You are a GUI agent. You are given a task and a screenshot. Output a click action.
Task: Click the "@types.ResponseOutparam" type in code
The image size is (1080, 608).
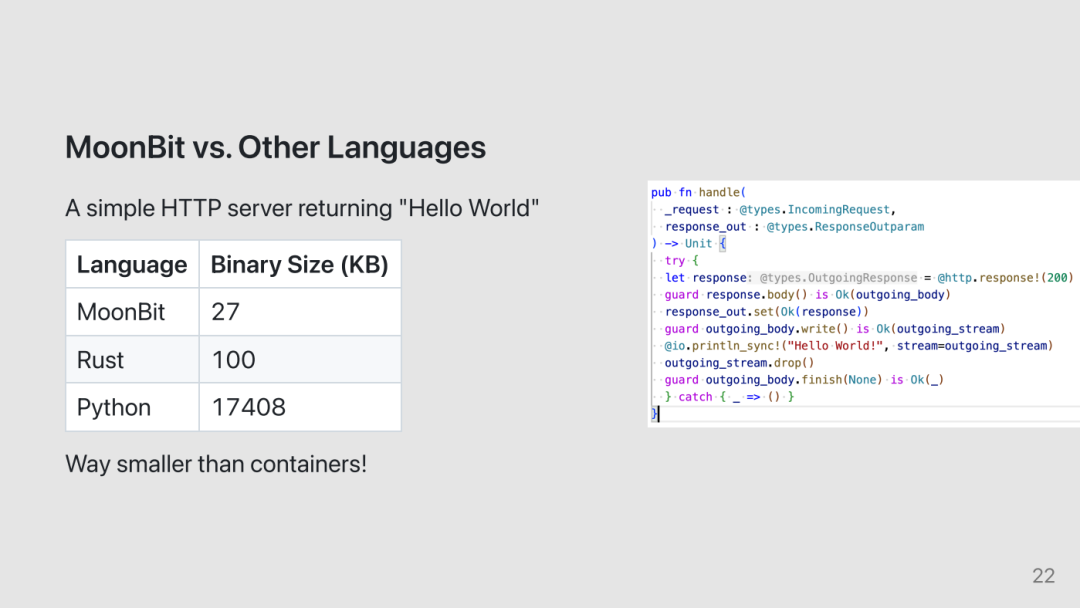click(831, 226)
